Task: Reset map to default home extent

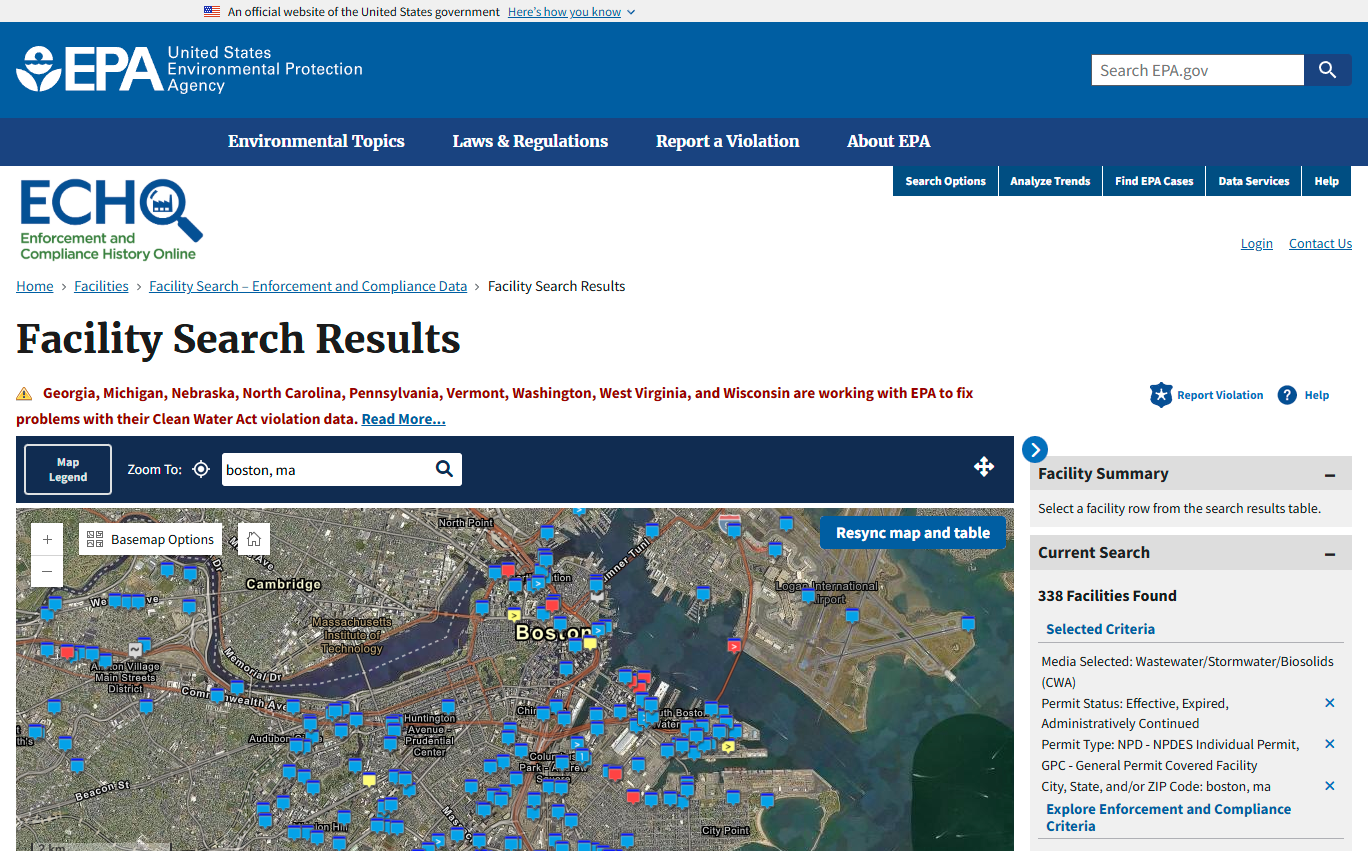Action: (254, 539)
